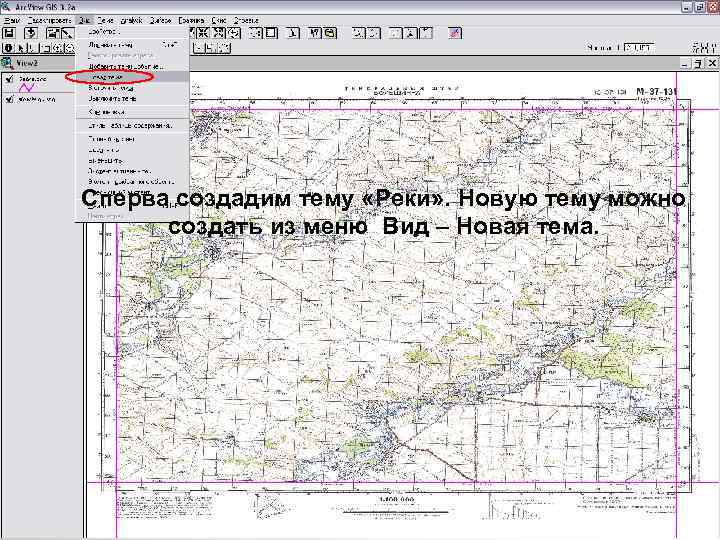Screen dimensions: 720x540
Task: Click the Save Project floppy disk icon
Action: [9, 33]
